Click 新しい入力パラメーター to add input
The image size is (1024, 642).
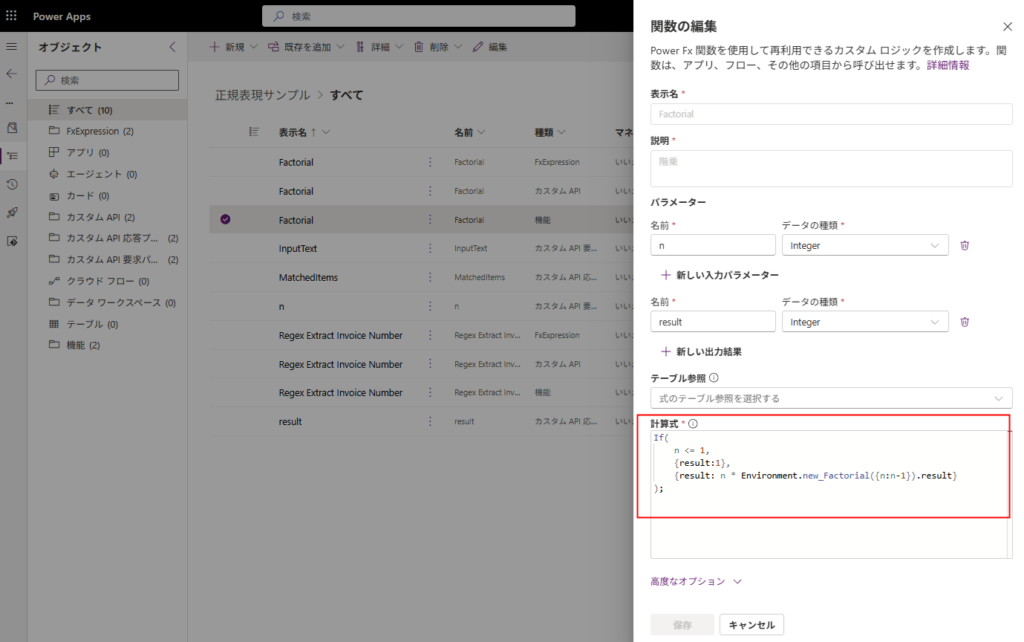pos(719,274)
